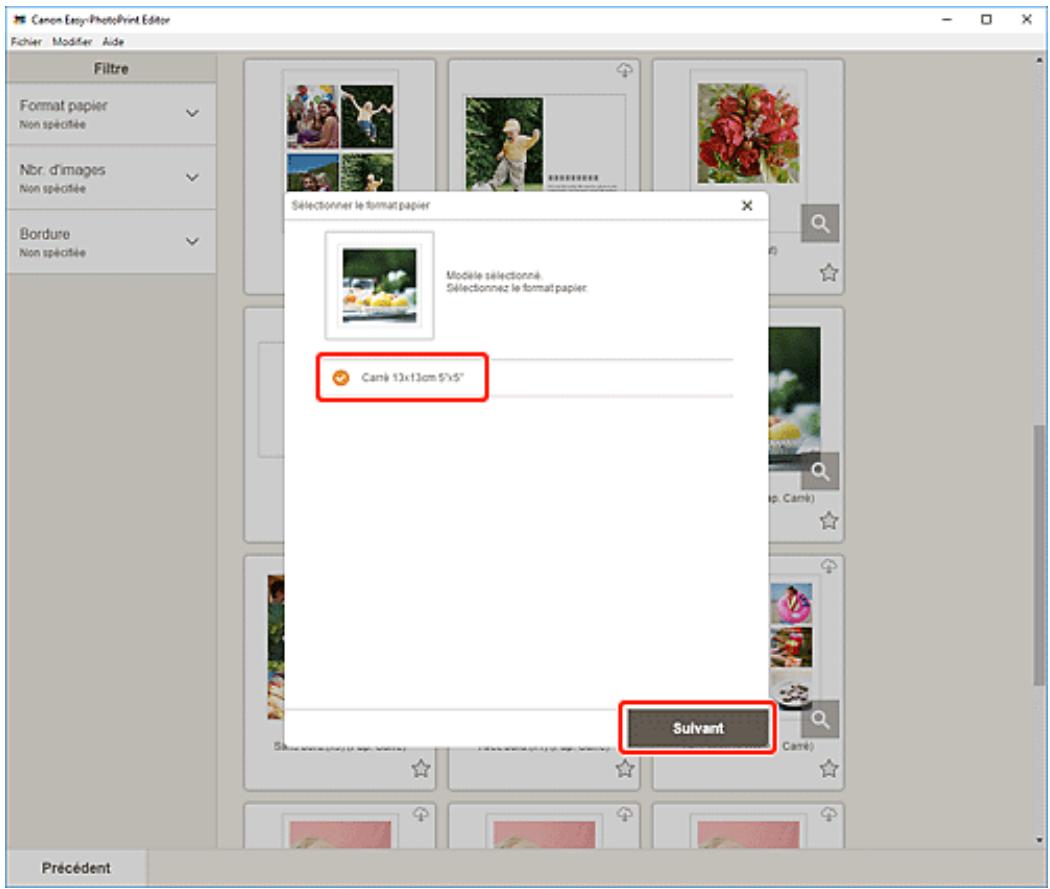Click the magnifier on the third-row right collage template
This screenshot has height=889, width=1050.
click(820, 720)
